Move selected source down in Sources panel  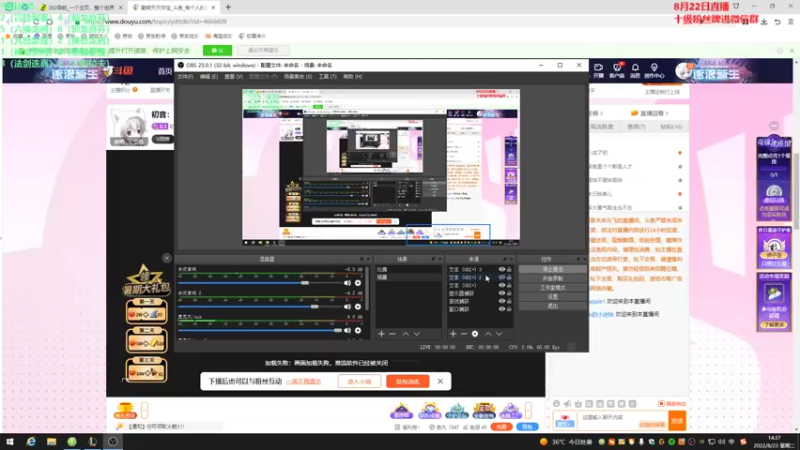[x=499, y=334]
